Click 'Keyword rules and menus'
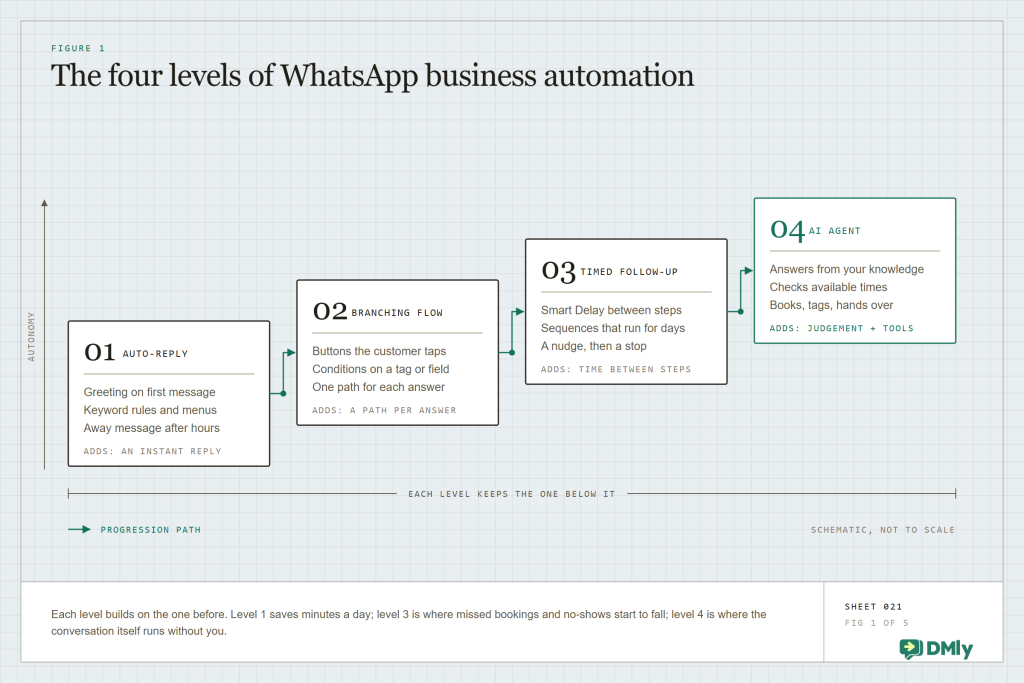 tap(150, 410)
